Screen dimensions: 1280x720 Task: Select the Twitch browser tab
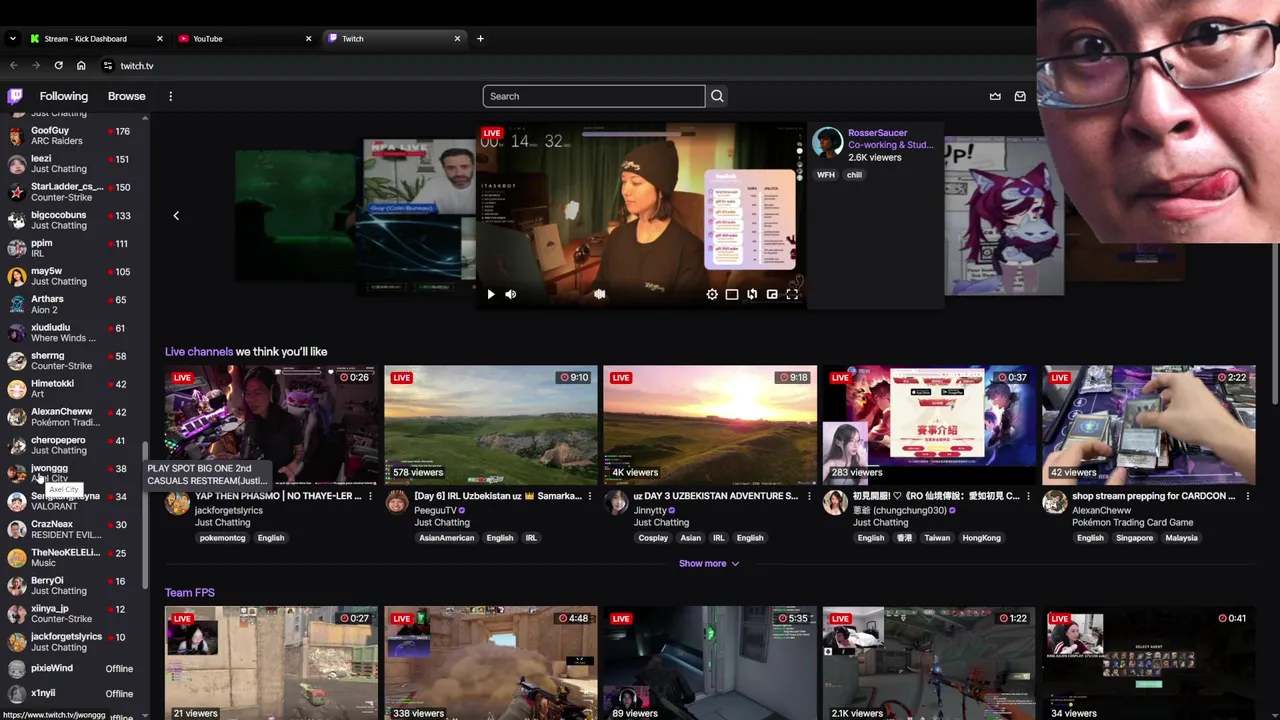tap(394, 39)
